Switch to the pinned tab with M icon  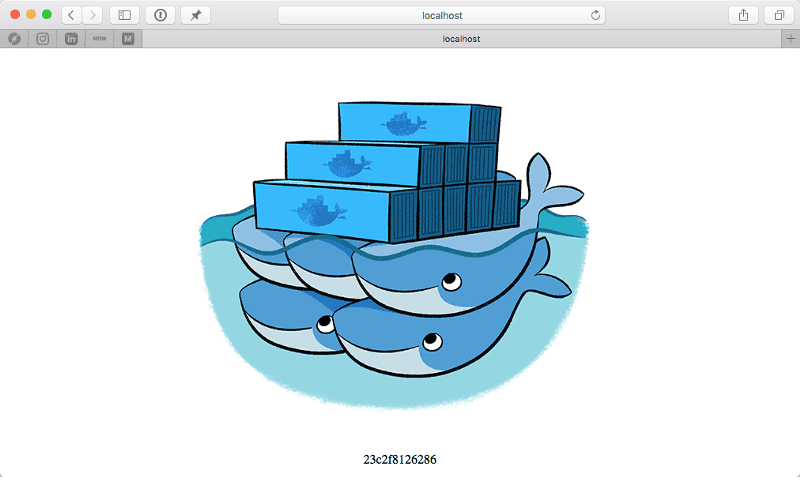tap(128, 39)
